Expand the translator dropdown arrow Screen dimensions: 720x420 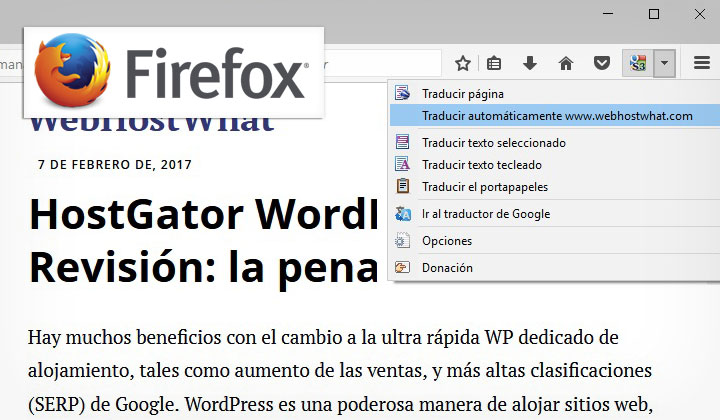(664, 63)
